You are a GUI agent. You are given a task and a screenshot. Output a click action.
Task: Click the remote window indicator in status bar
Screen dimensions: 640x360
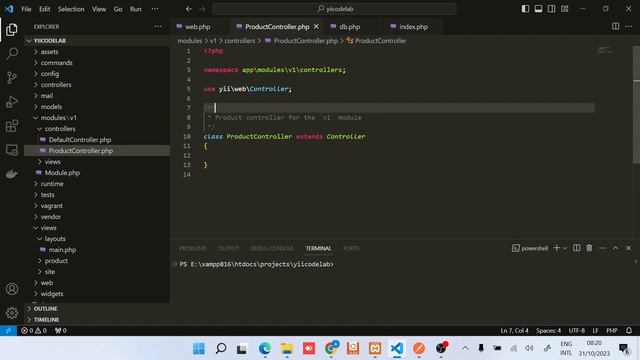[8, 331]
